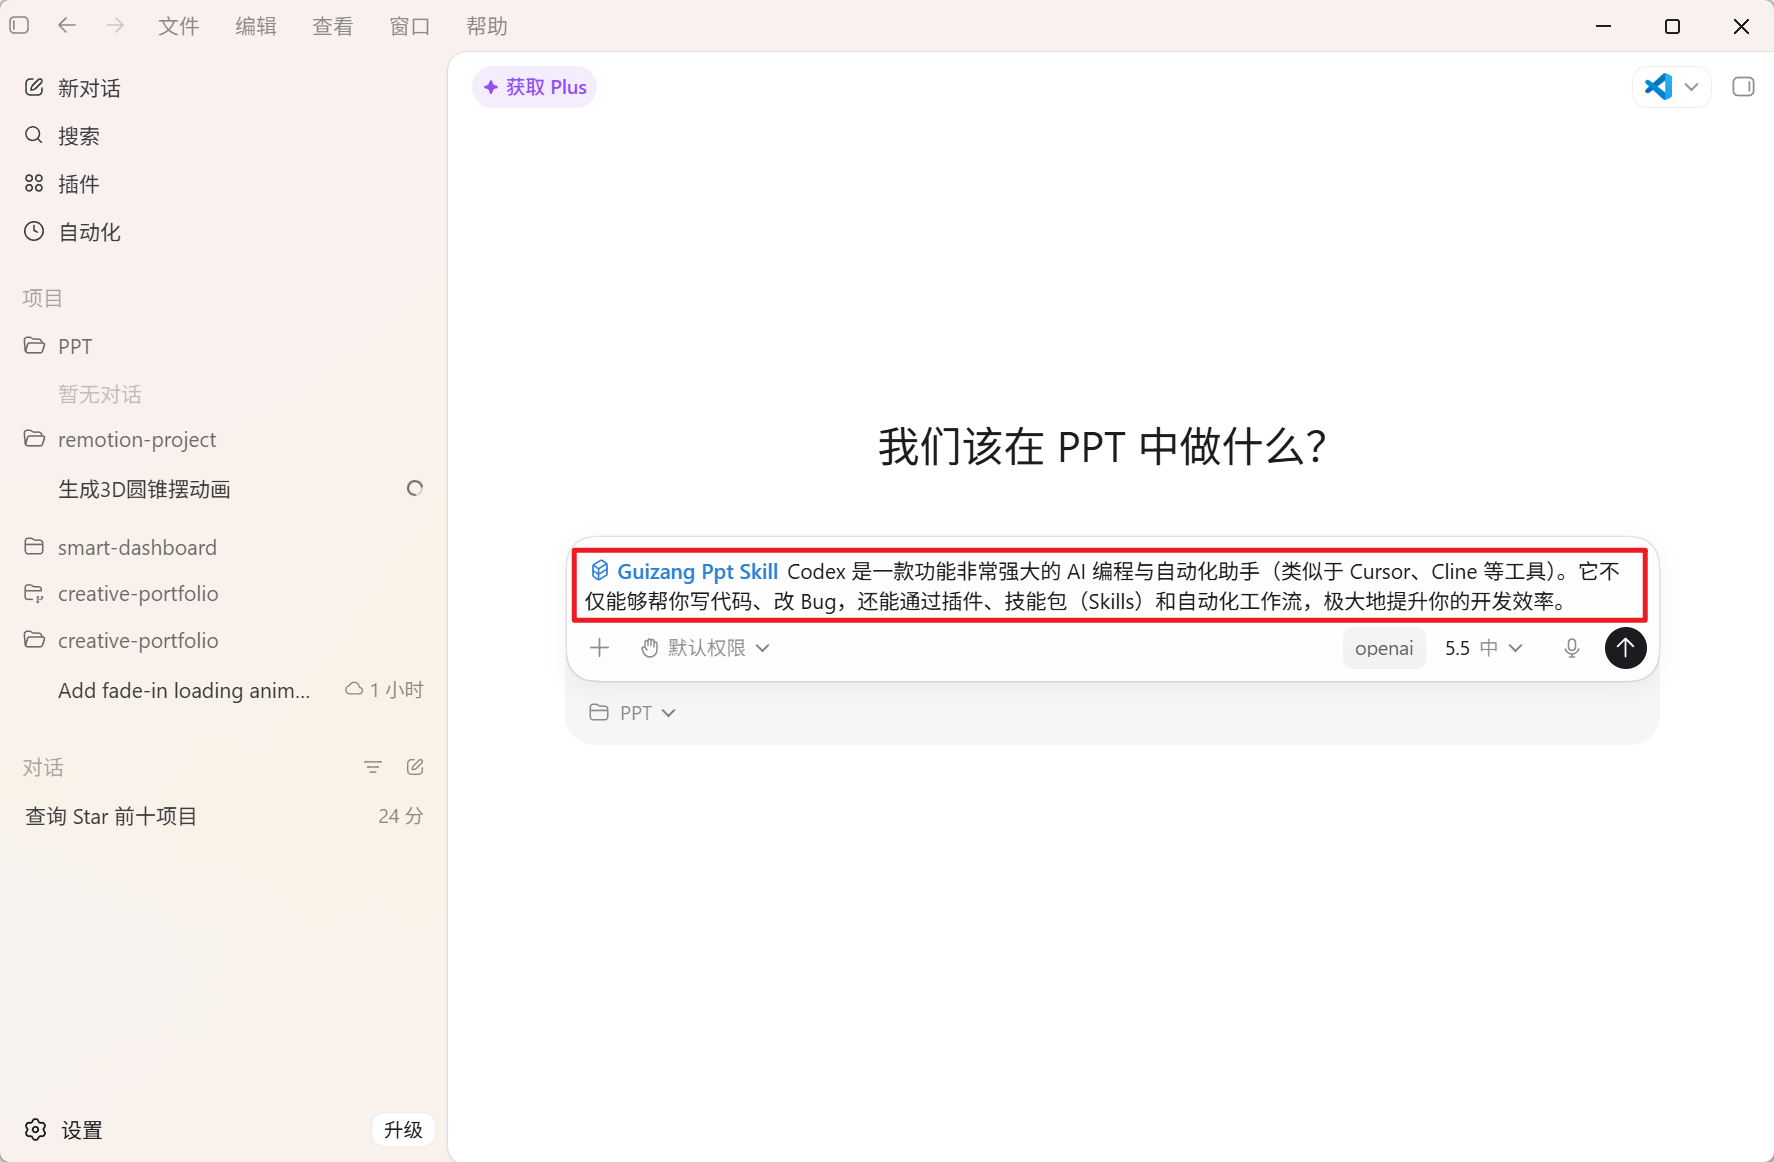The height and width of the screenshot is (1162, 1774).
Task: Click the microphone voice input icon
Action: [x=1572, y=648]
